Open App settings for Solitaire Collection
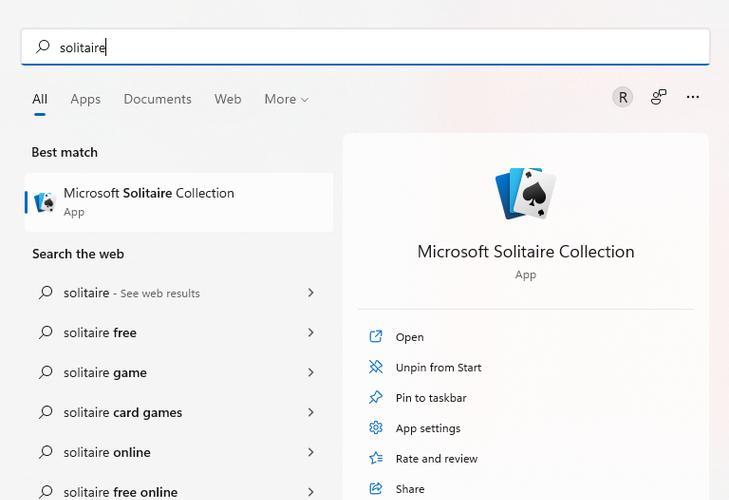729x500 pixels. [x=428, y=428]
